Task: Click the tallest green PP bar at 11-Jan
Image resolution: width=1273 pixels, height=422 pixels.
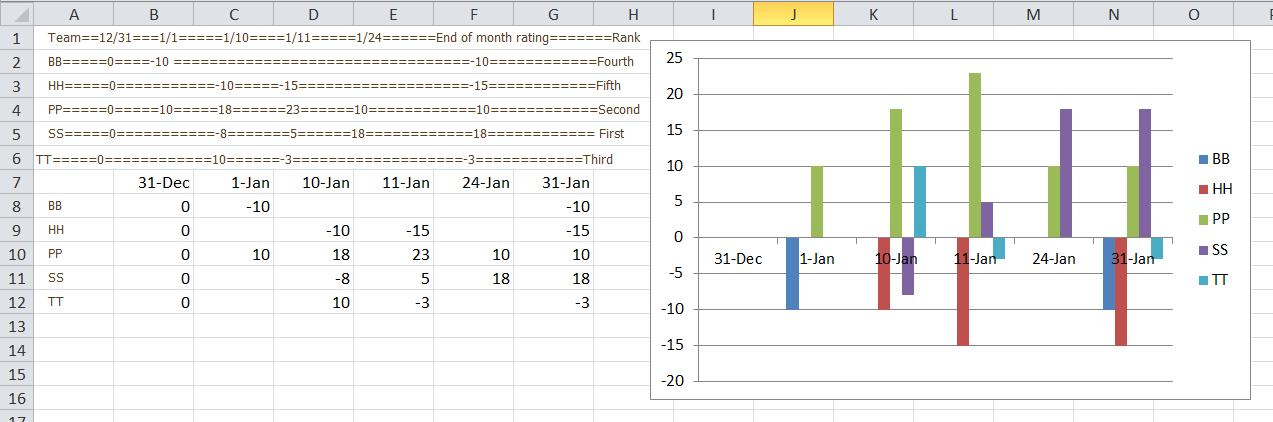Action: coord(975,155)
